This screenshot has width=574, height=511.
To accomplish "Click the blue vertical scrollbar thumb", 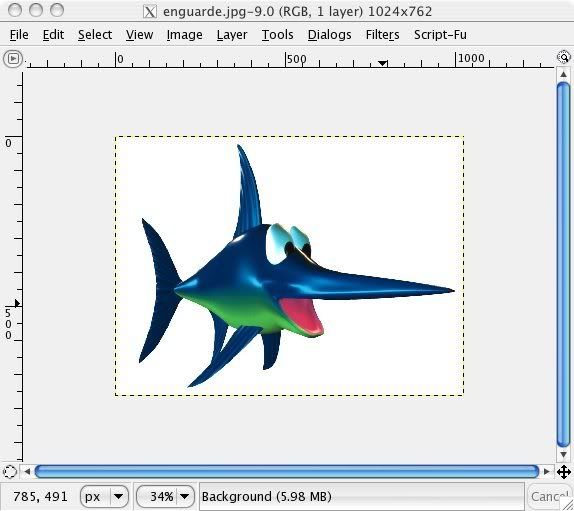I will [x=563, y=265].
